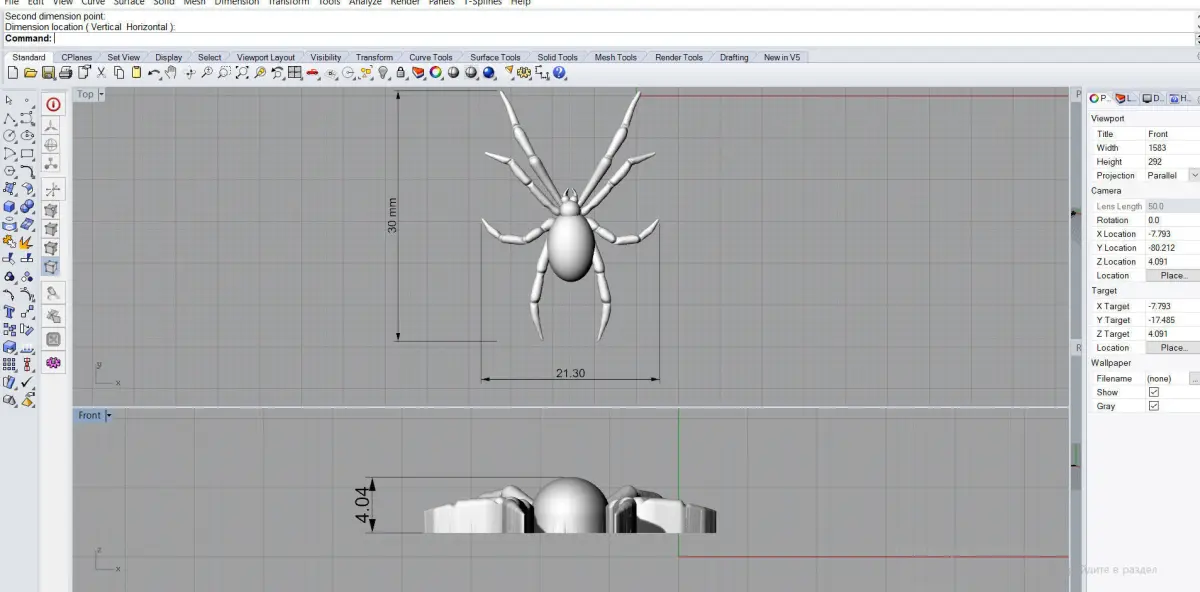Image resolution: width=1200 pixels, height=592 pixels.
Task: Click the Paste clipboard icon
Action: [135, 73]
